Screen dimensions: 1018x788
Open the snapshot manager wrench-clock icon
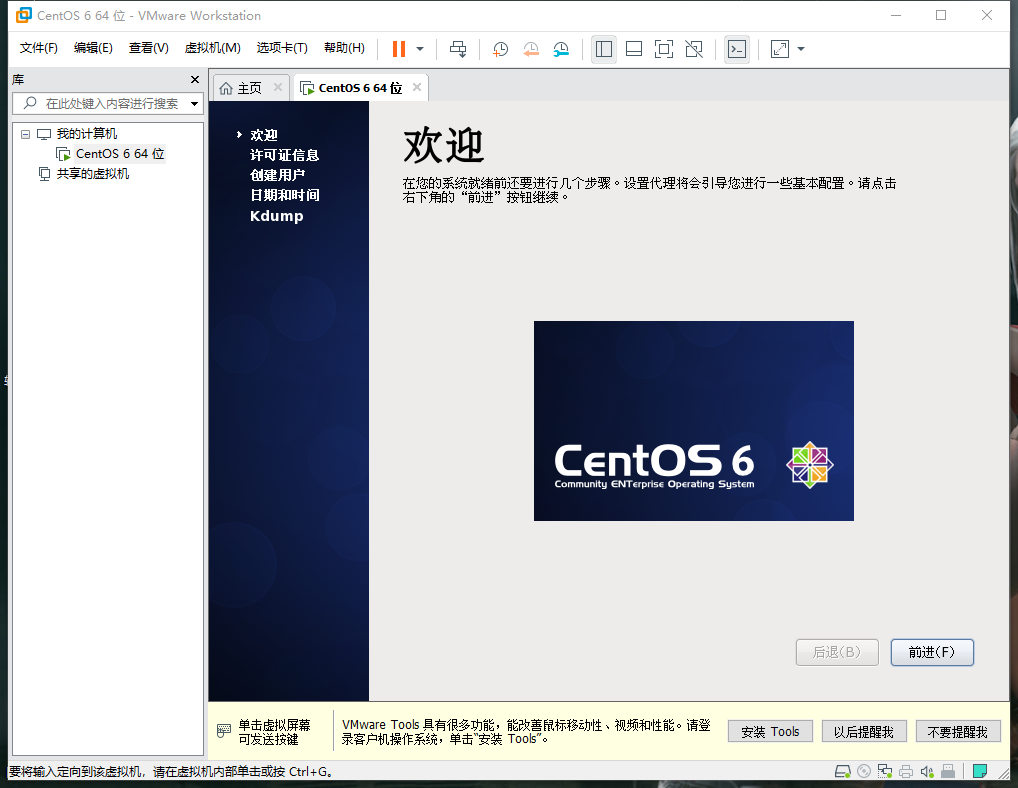(561, 49)
